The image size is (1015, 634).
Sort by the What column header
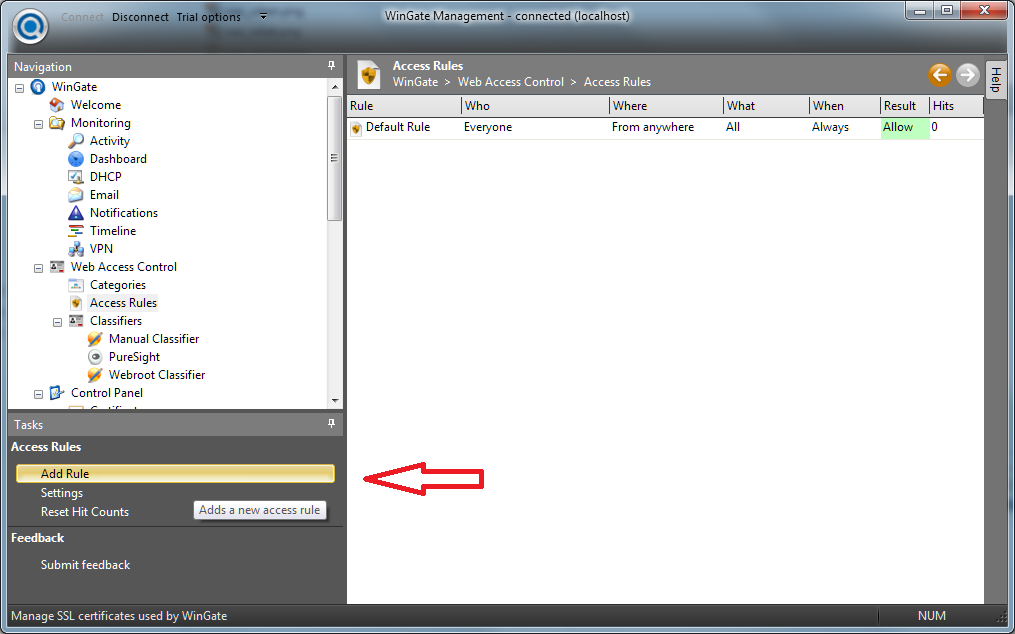(767, 106)
